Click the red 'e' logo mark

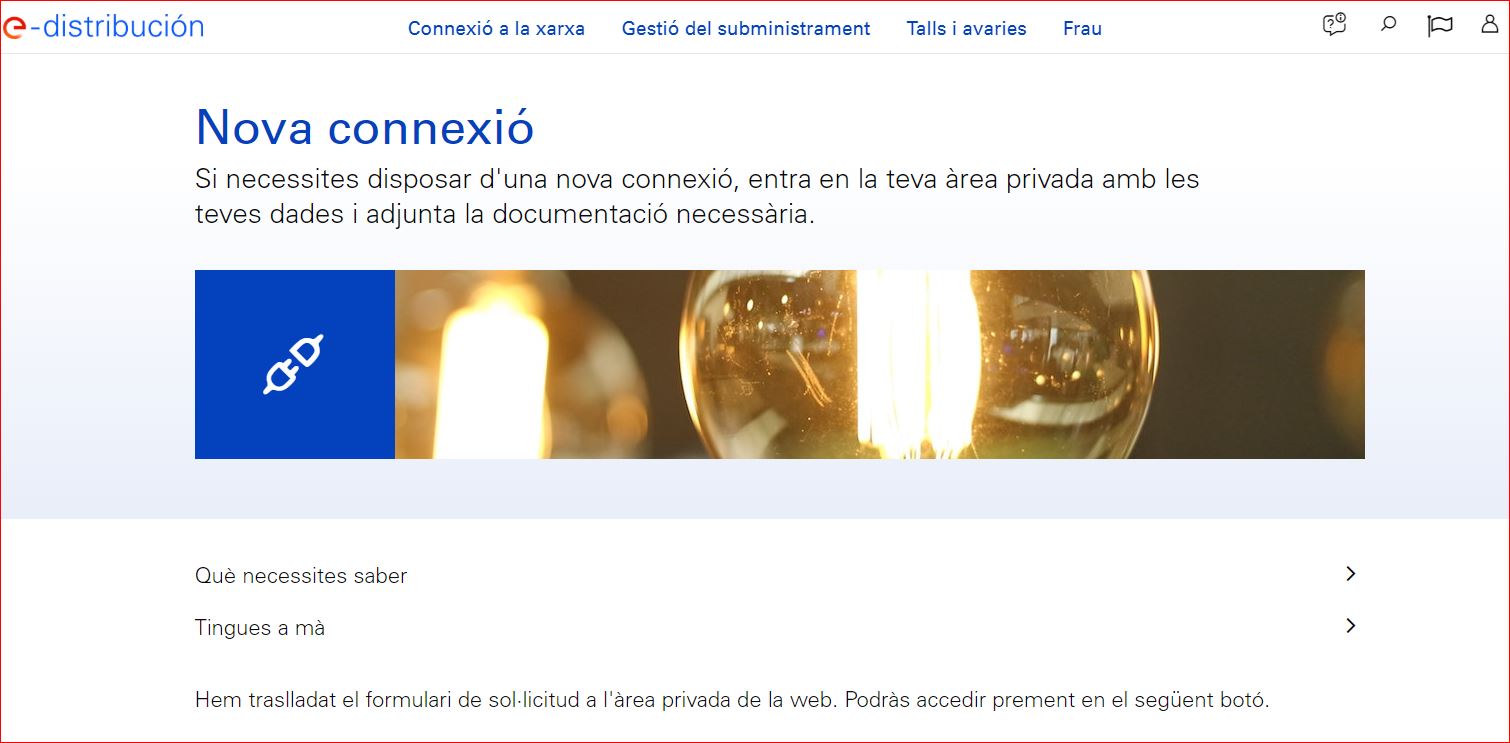point(13,28)
